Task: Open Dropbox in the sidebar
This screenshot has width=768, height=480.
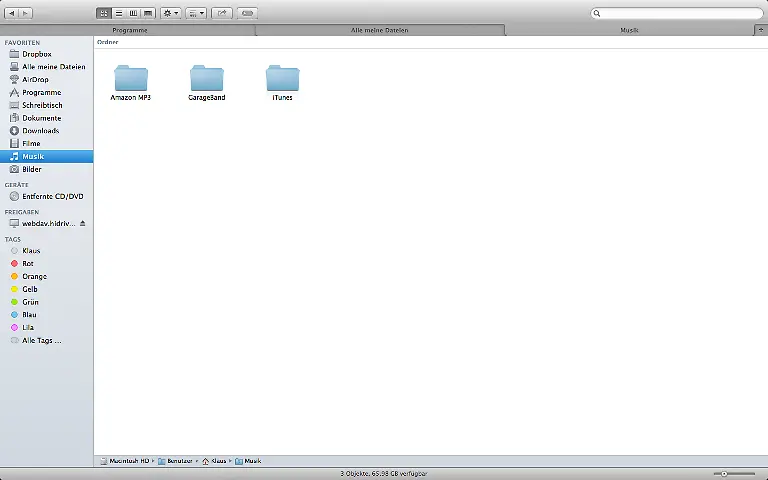Action: (x=47, y=54)
